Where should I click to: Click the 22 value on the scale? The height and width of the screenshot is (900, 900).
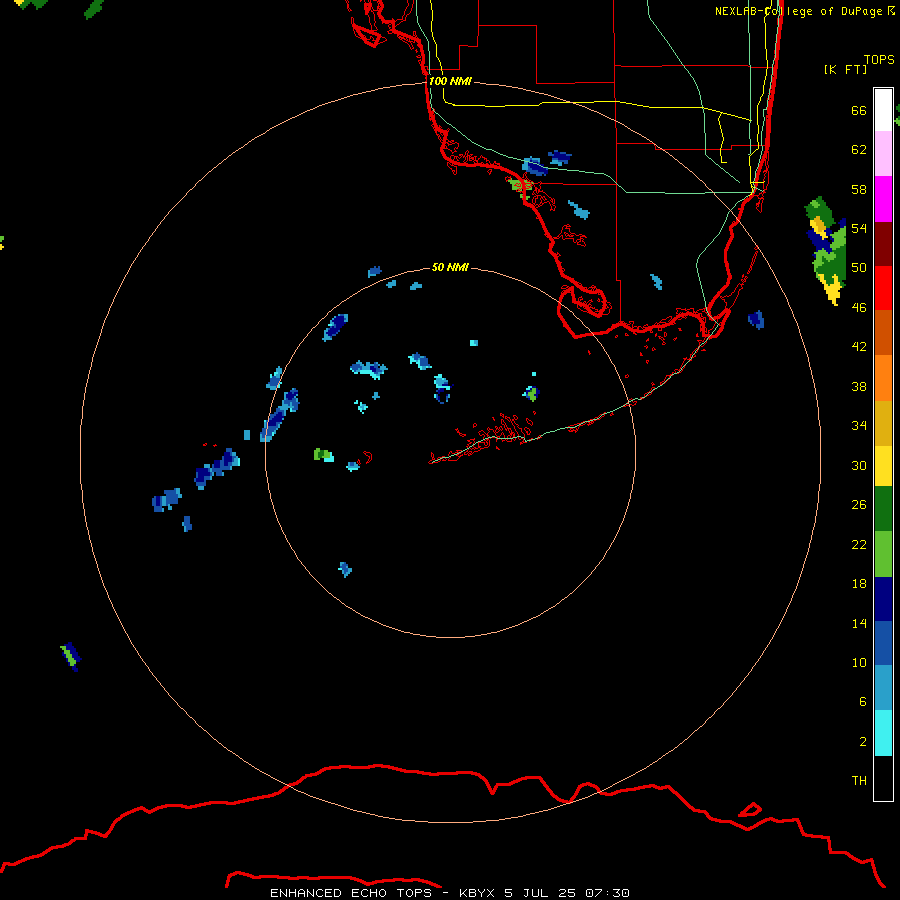pos(859,544)
